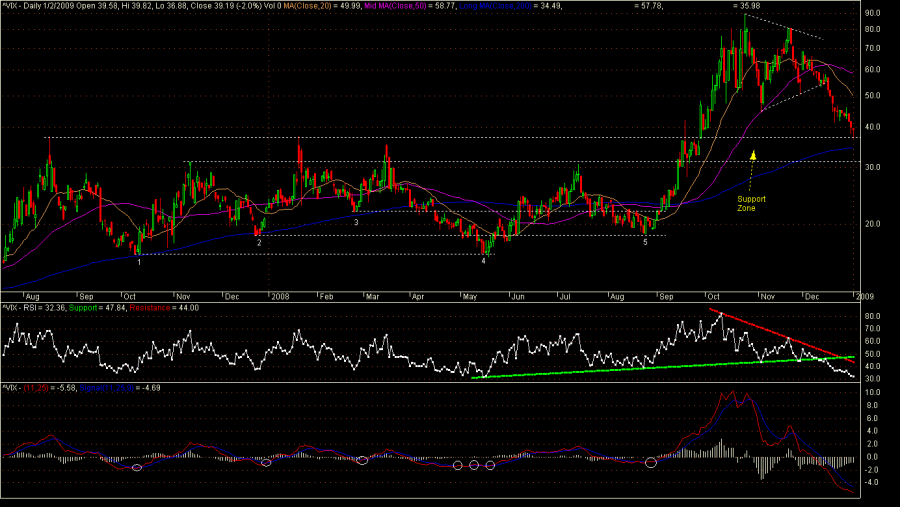Click the Apr month label on time axis

[418, 297]
